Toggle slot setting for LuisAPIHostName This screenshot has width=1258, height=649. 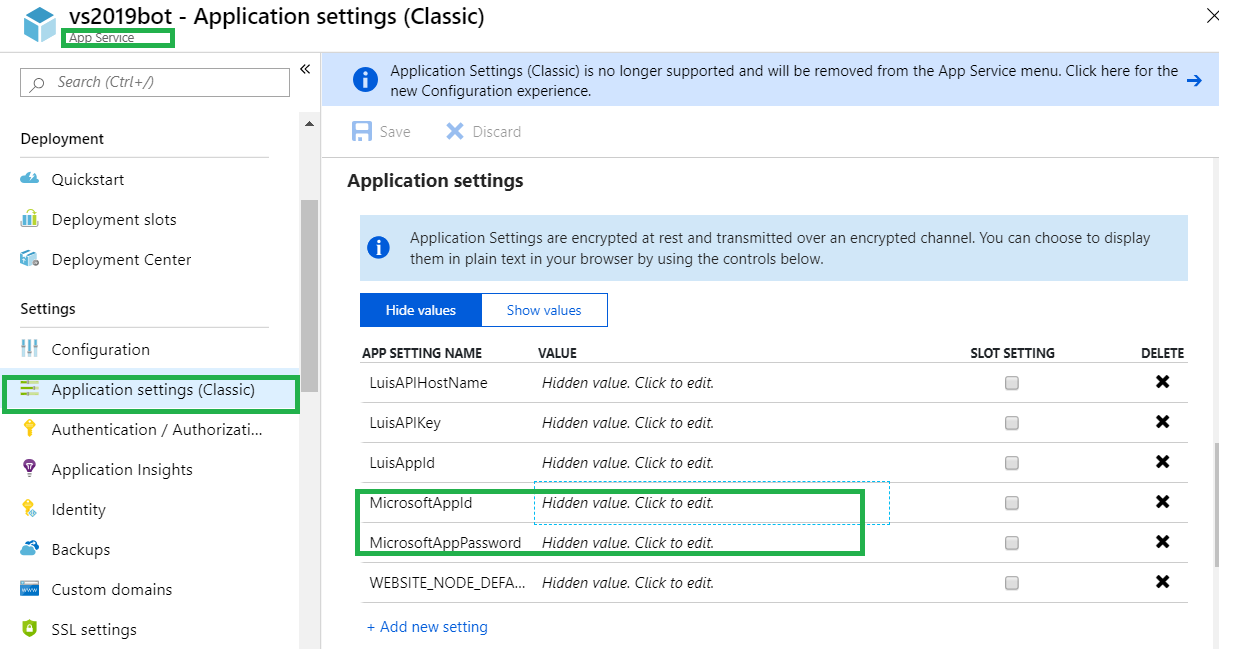click(x=1012, y=383)
